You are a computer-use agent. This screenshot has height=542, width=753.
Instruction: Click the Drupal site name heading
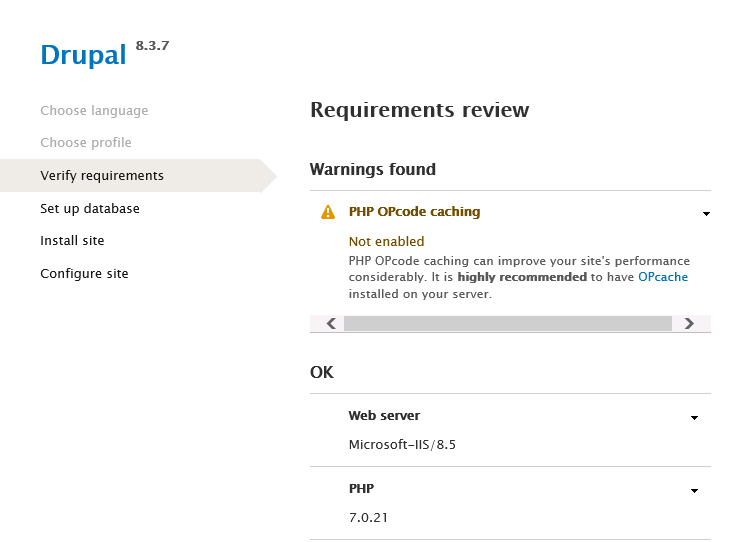click(83, 55)
